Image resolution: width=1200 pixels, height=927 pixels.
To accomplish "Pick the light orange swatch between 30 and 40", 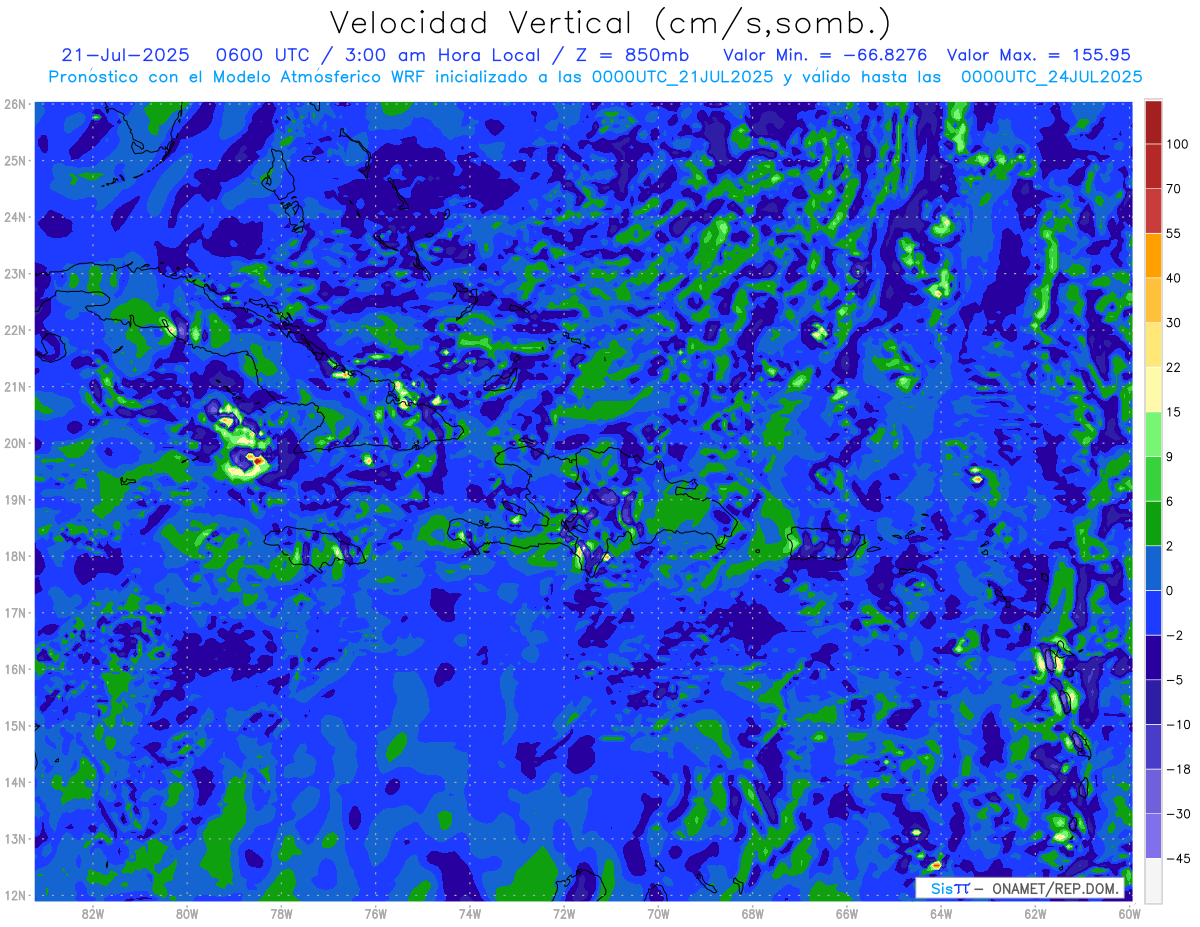I will 1153,300.
